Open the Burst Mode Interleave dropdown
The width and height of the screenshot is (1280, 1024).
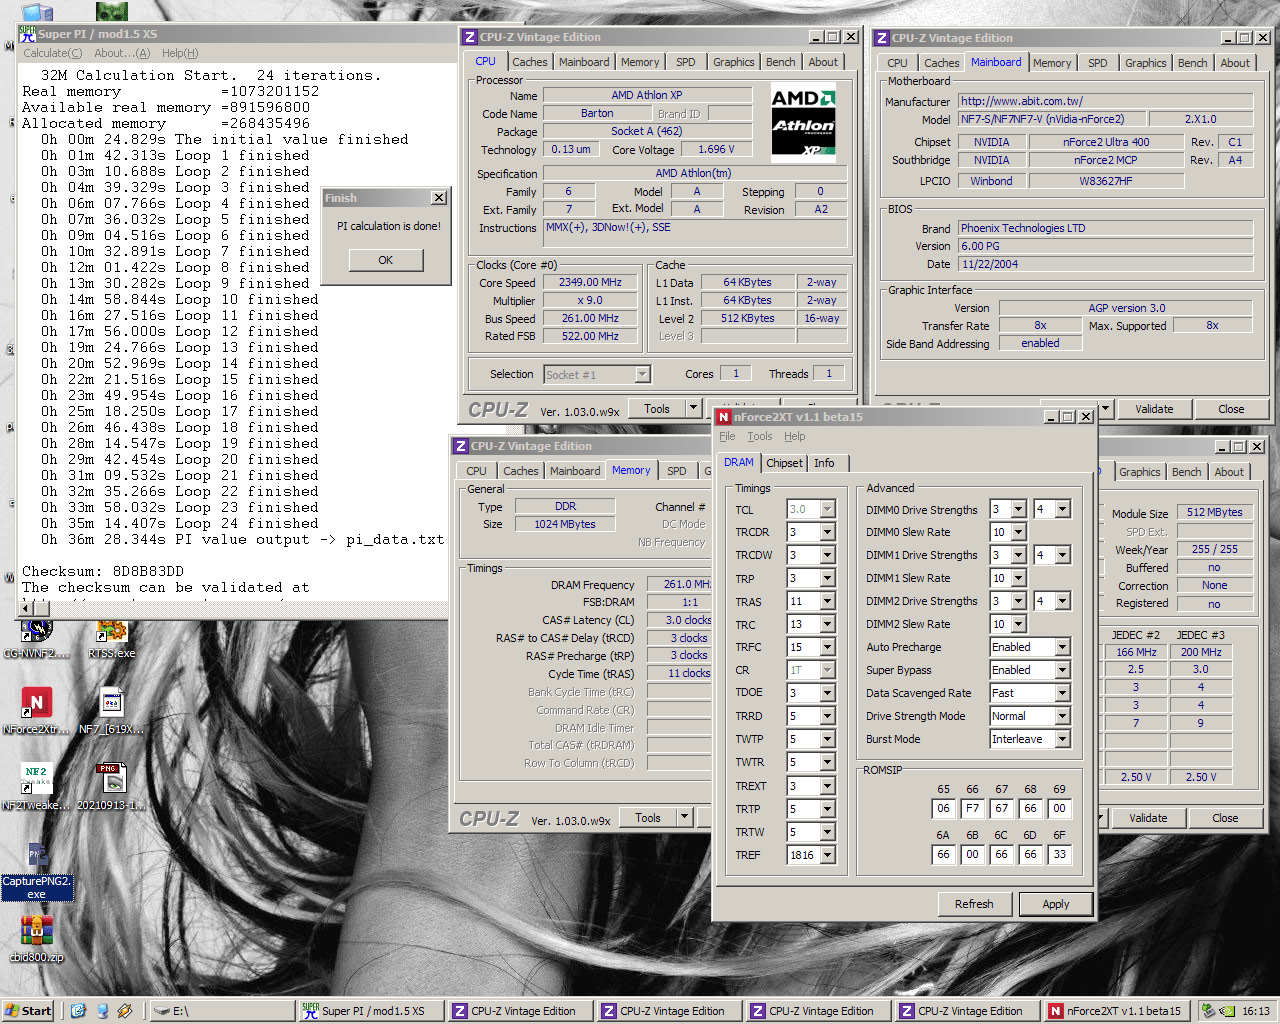(1062, 739)
